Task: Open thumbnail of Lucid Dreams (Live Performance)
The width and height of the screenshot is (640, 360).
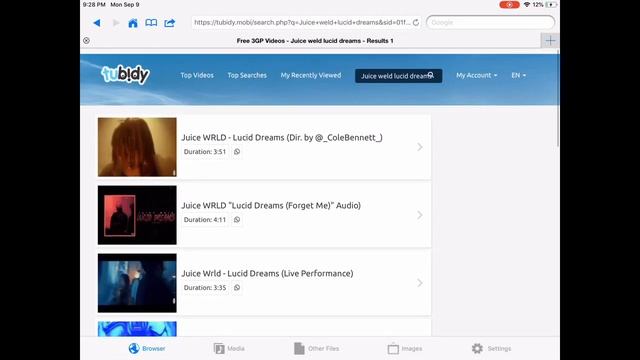Action: (137, 283)
